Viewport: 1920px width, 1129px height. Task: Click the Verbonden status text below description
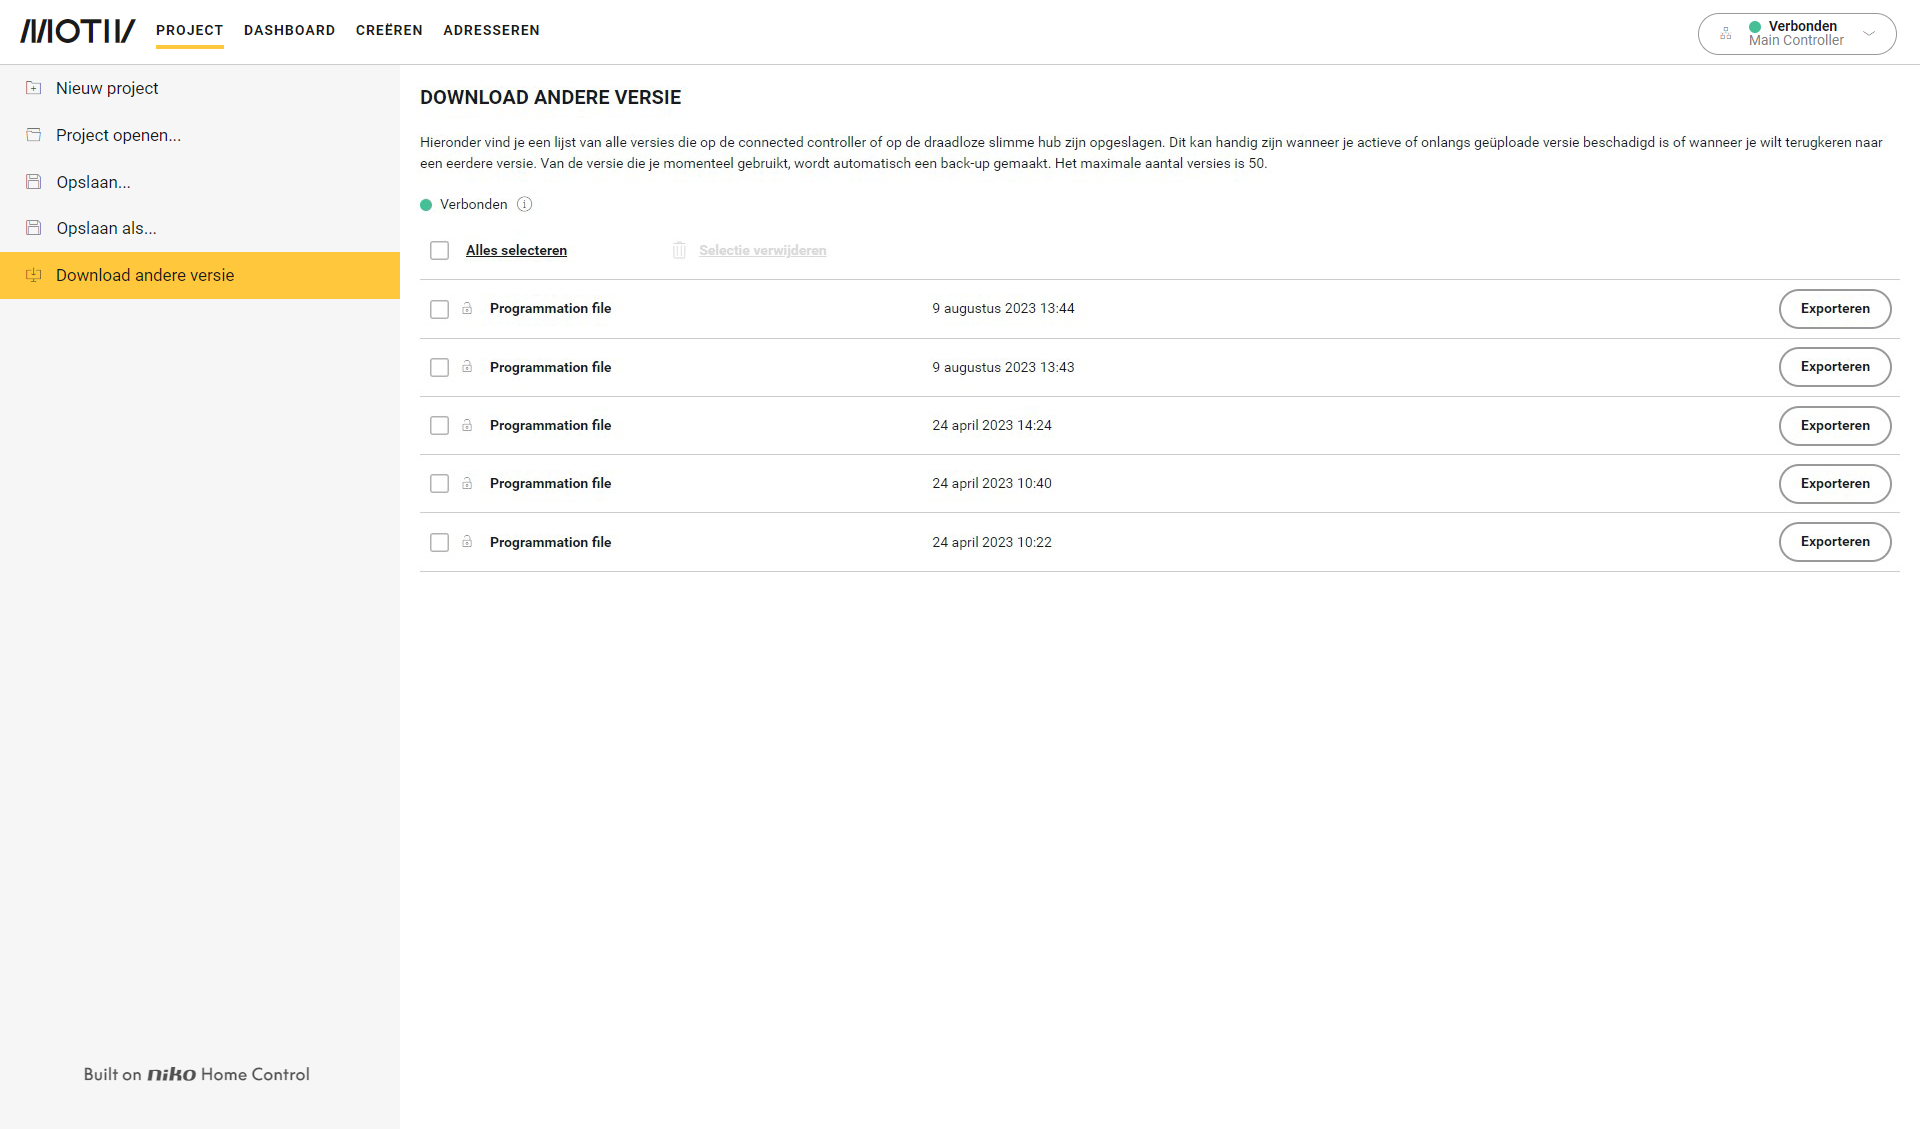[x=473, y=204]
